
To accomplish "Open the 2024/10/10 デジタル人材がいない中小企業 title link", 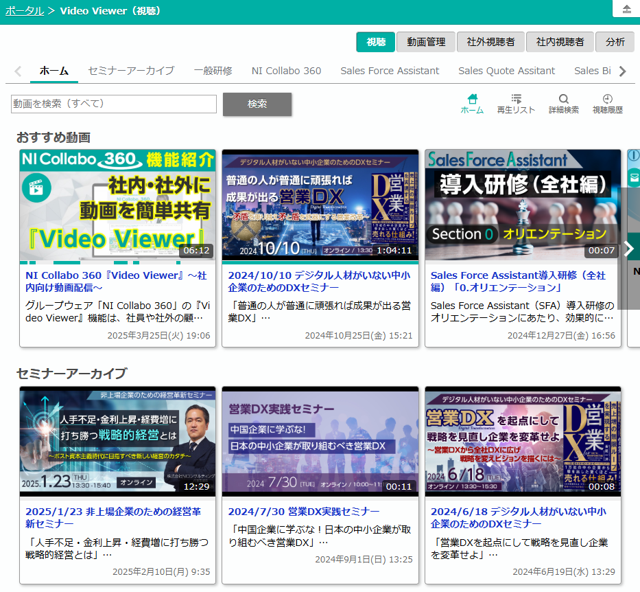I will coord(319,281).
